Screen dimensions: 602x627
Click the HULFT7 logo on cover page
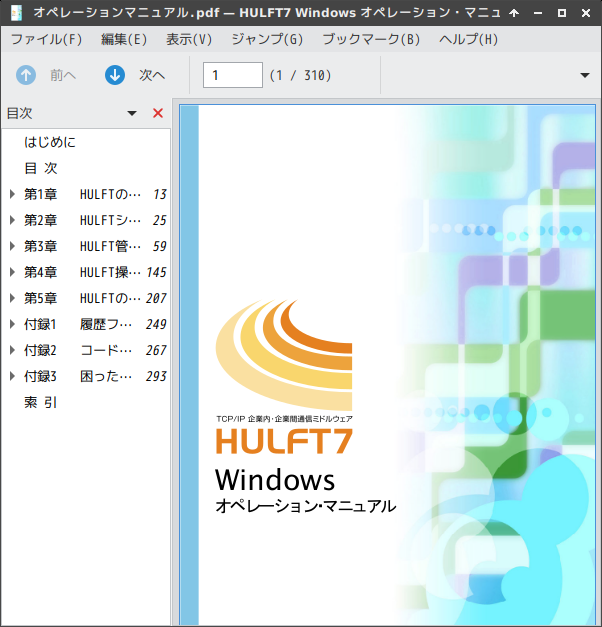284,441
